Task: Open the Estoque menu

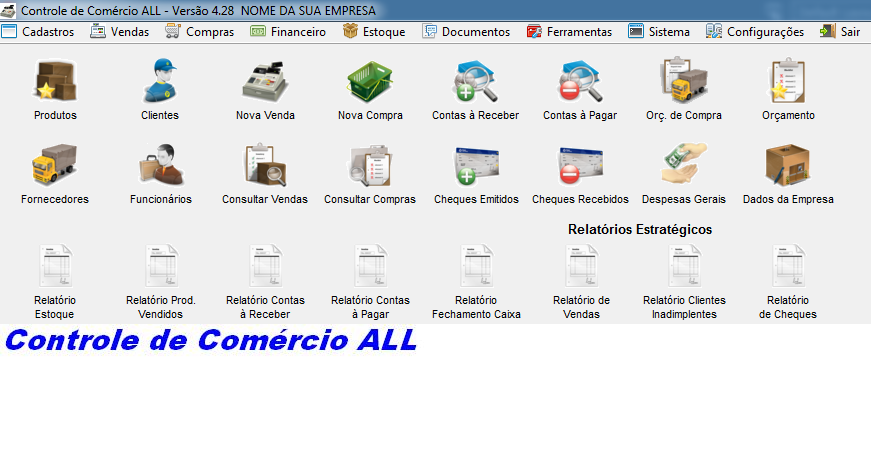Action: point(374,32)
